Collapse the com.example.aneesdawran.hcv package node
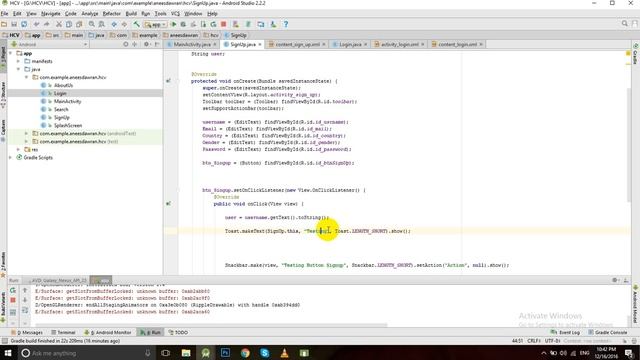The width and height of the screenshot is (640, 360). 27,77
